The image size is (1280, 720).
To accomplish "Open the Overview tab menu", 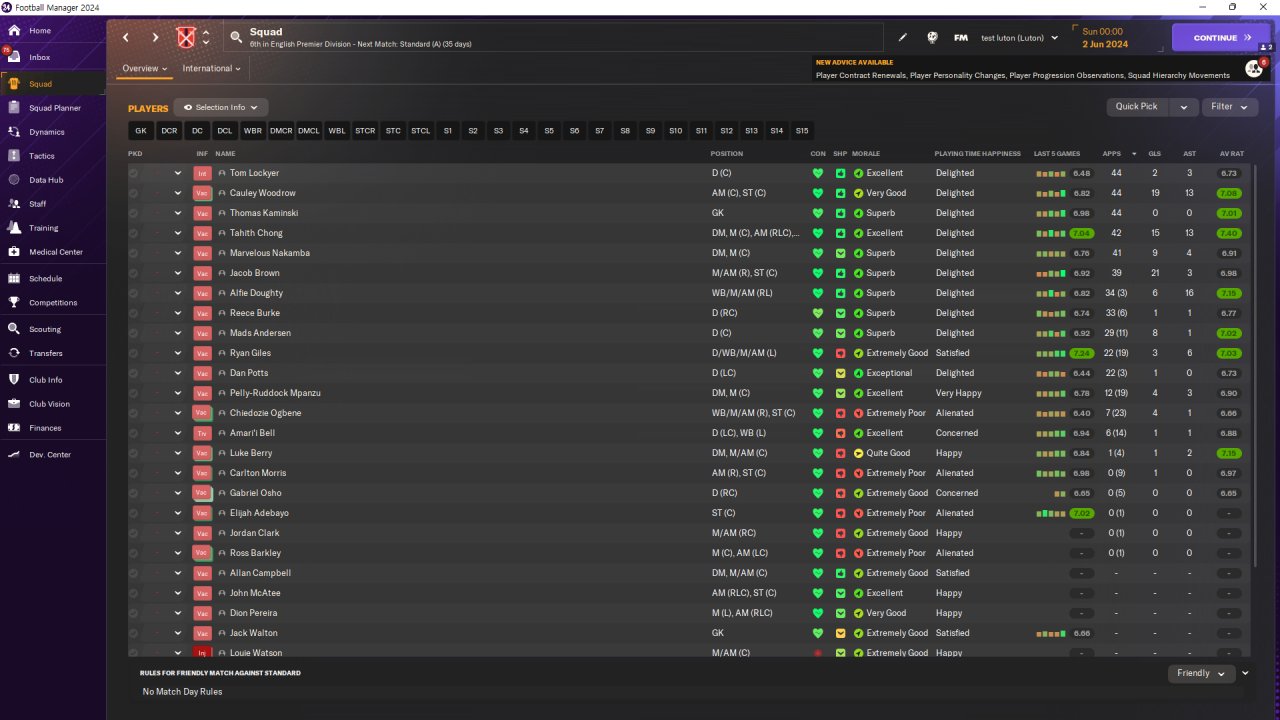I will click(x=144, y=69).
